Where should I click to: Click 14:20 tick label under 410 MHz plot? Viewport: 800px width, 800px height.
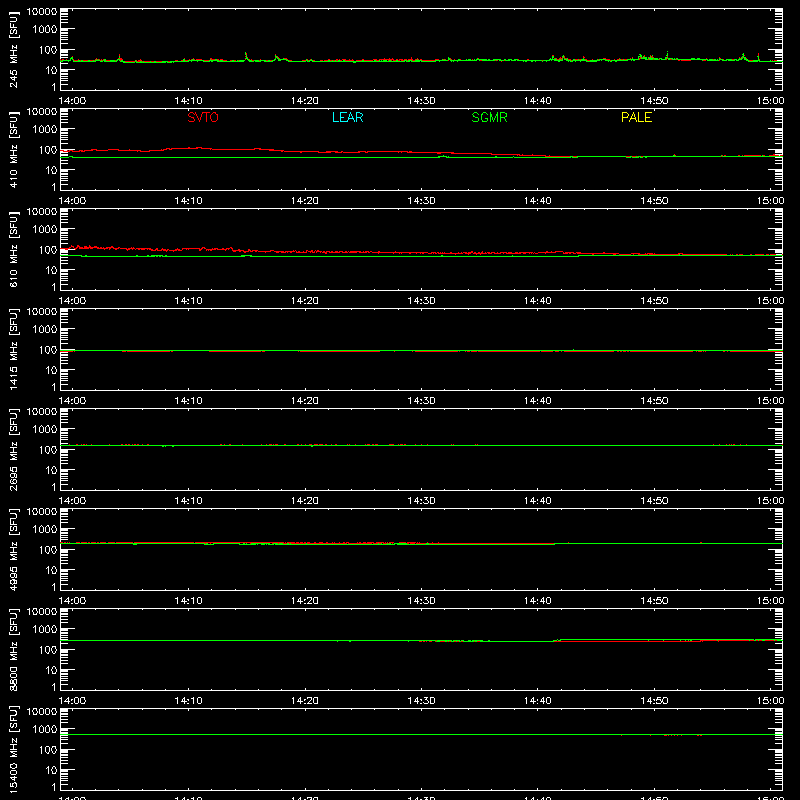click(x=305, y=201)
